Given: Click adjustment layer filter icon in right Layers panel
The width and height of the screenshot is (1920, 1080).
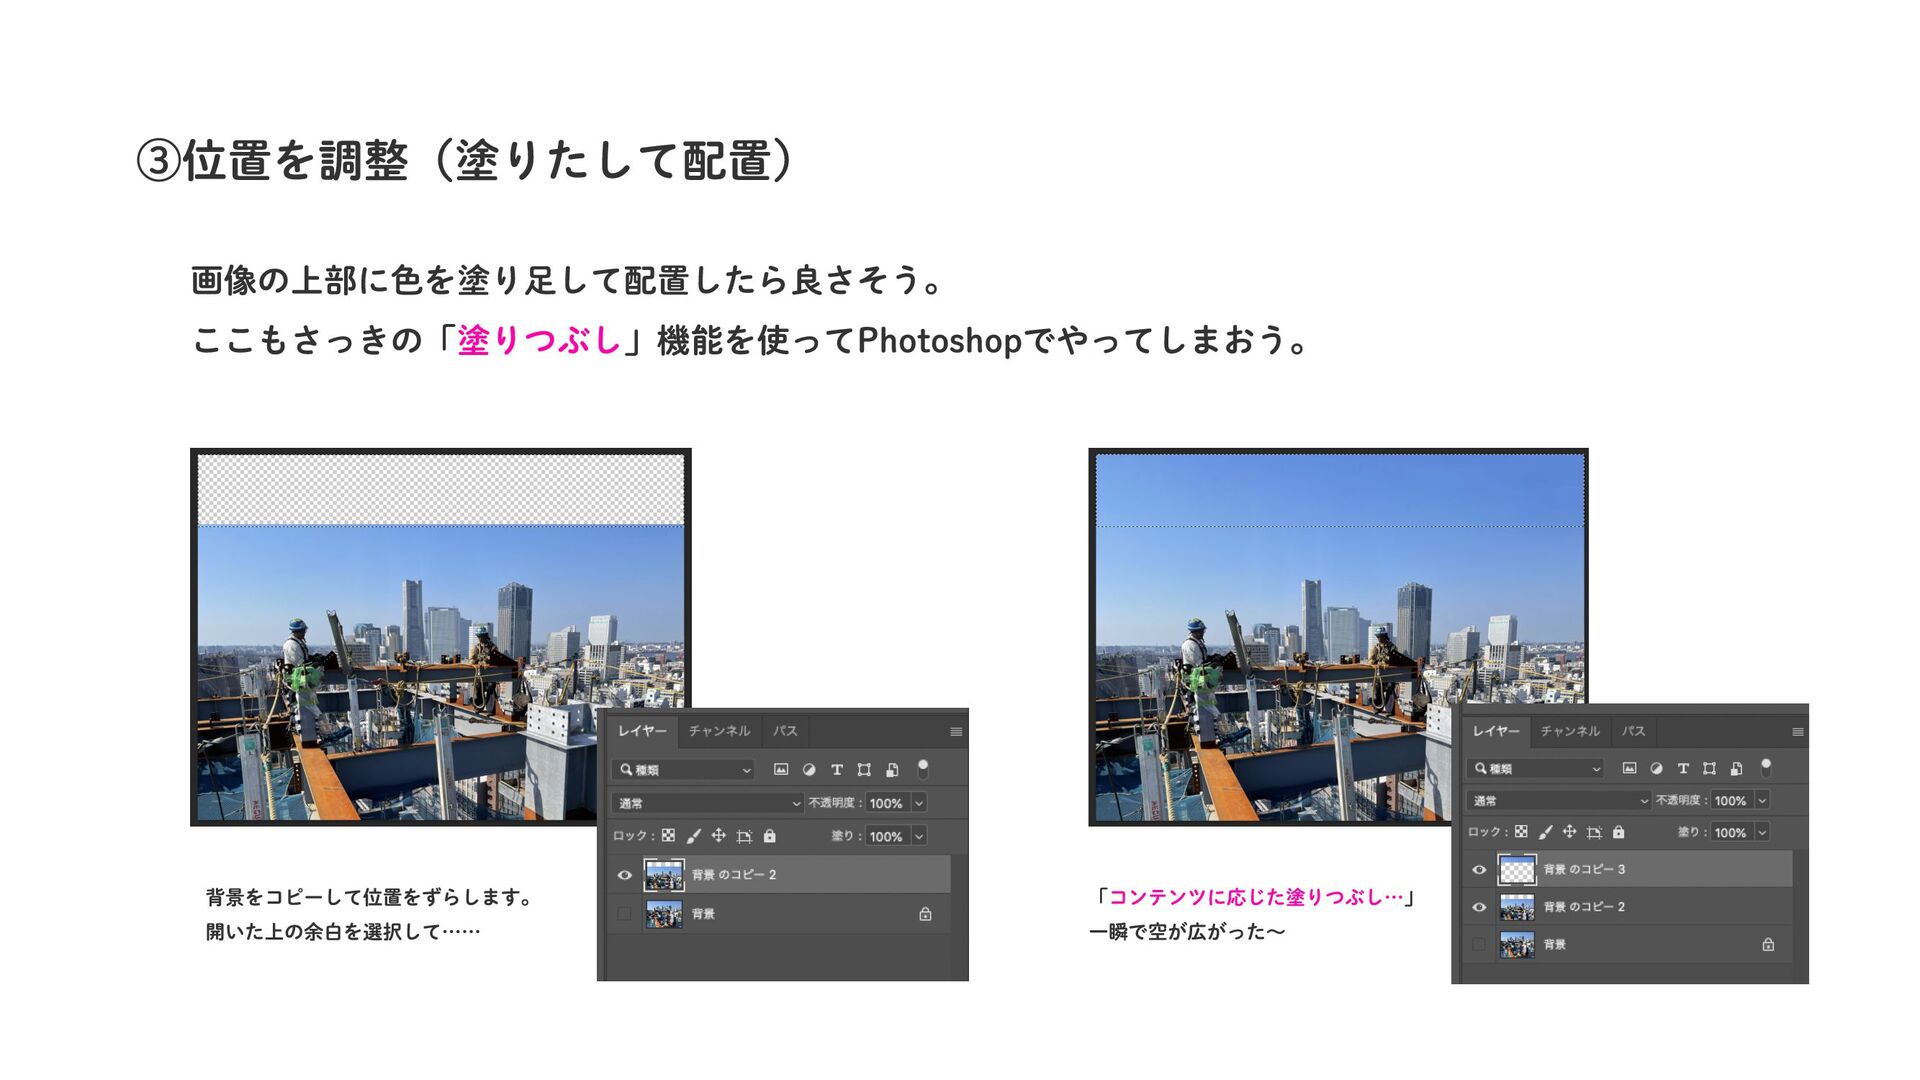Looking at the screenshot, I should pyautogui.click(x=1656, y=768).
